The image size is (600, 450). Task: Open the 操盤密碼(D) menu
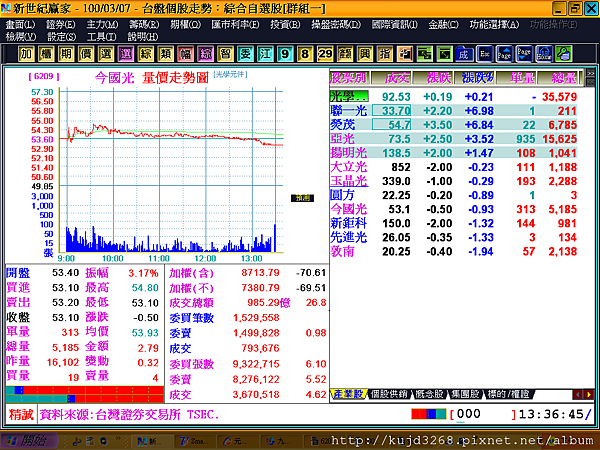click(x=336, y=24)
